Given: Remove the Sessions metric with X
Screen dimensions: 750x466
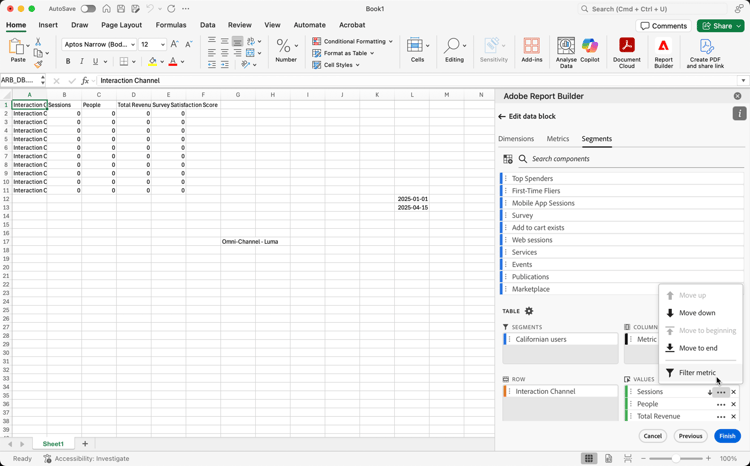Looking at the screenshot, I should pos(733,392).
